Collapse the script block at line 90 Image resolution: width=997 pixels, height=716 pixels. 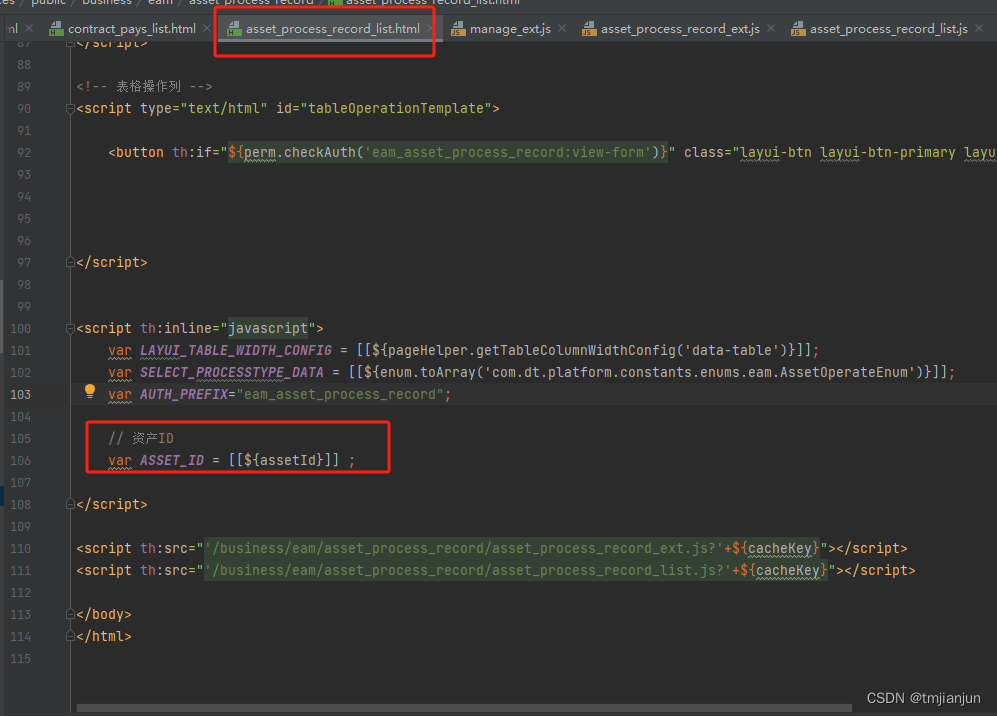pyautogui.click(x=70, y=109)
